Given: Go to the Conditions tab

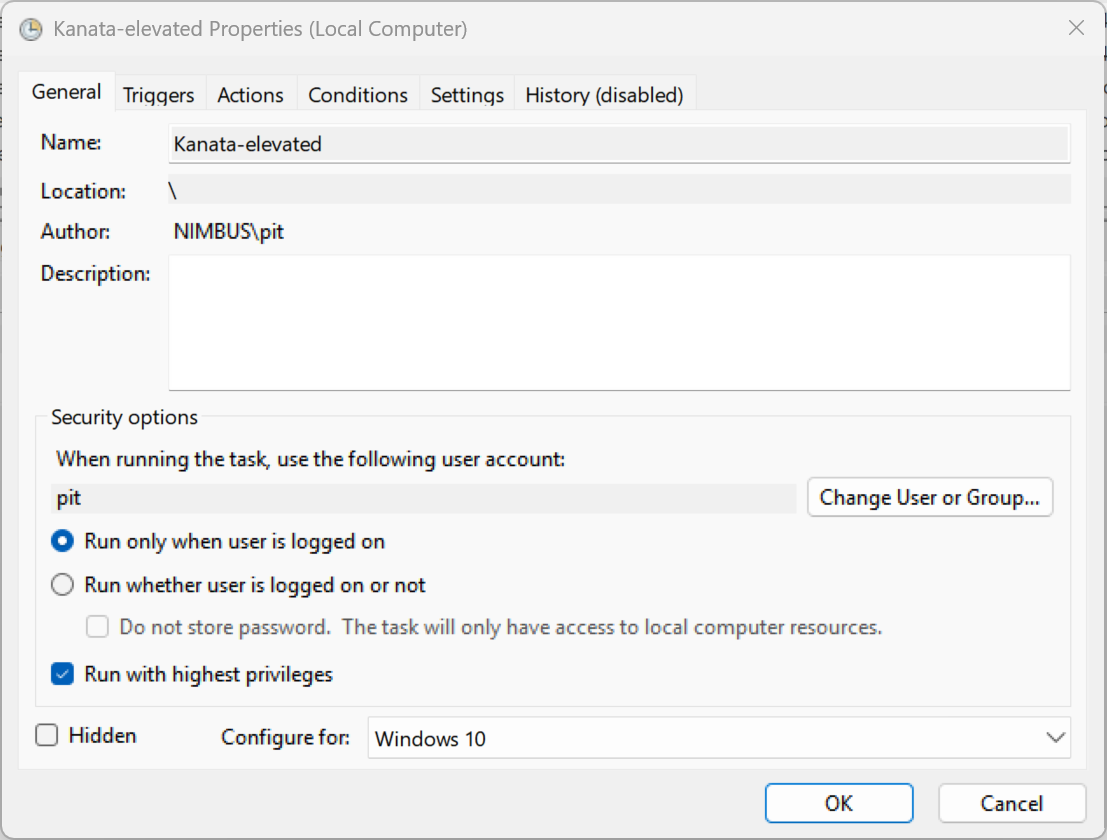Looking at the screenshot, I should 358,95.
